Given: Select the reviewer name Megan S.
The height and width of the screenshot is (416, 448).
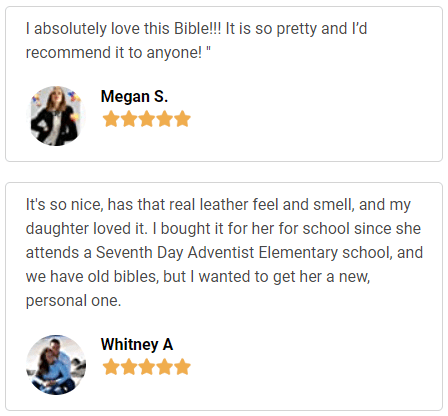Looking at the screenshot, I should (x=134, y=97).
